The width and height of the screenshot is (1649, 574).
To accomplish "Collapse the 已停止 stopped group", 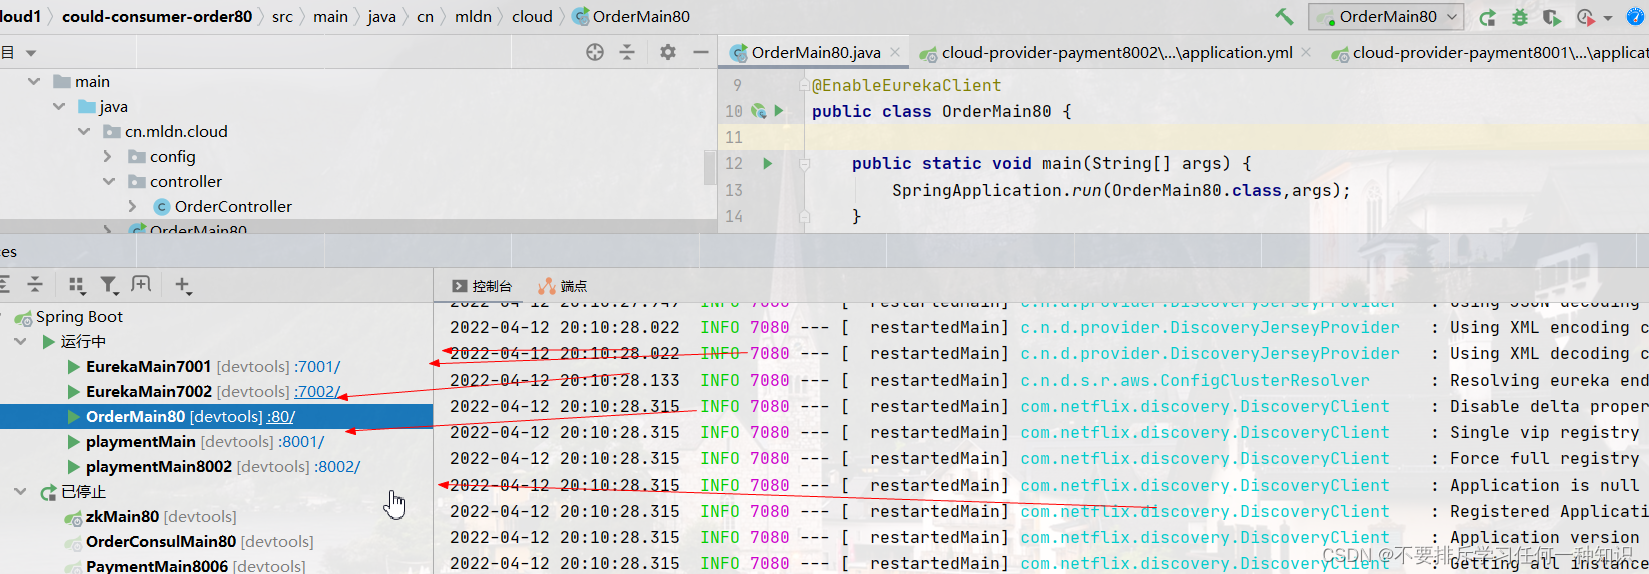I will pyautogui.click(x=20, y=492).
